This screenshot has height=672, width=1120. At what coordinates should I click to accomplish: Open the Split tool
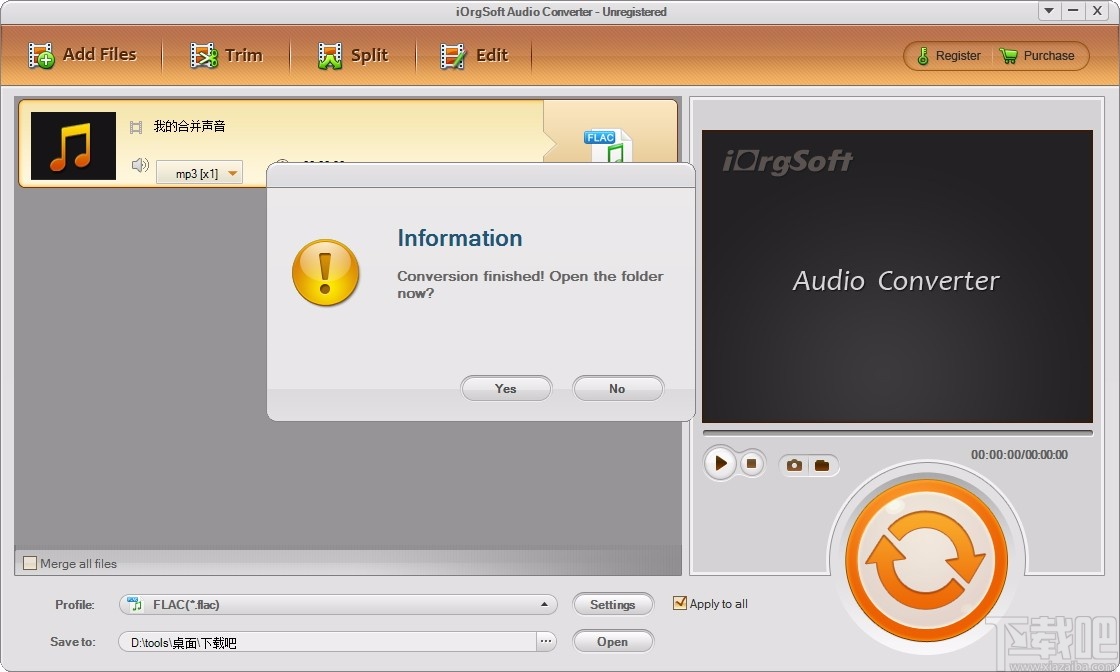[x=352, y=55]
